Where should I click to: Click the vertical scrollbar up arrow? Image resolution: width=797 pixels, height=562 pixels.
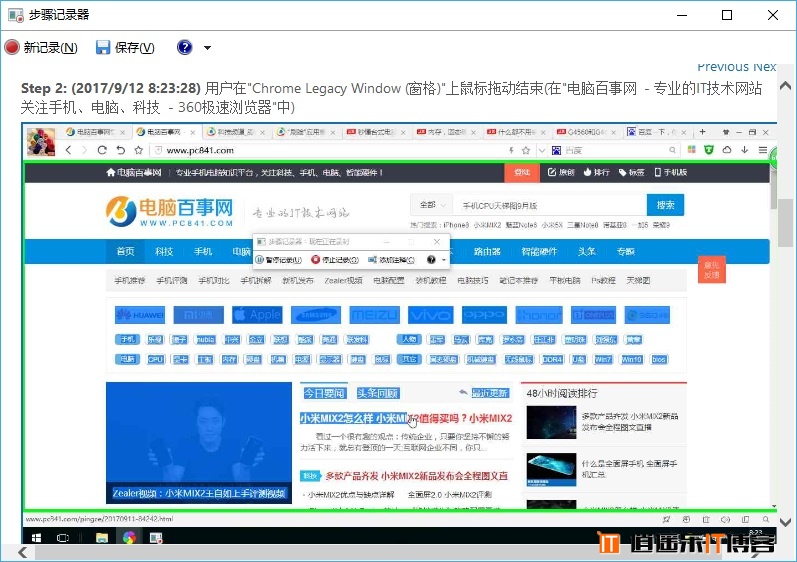click(x=785, y=85)
